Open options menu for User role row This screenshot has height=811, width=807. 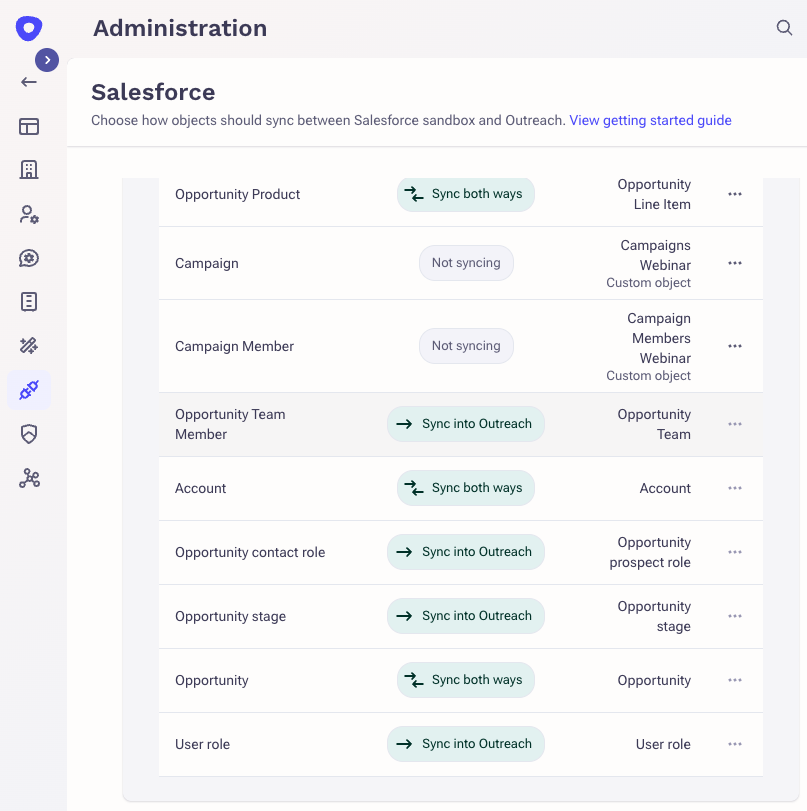pos(735,744)
